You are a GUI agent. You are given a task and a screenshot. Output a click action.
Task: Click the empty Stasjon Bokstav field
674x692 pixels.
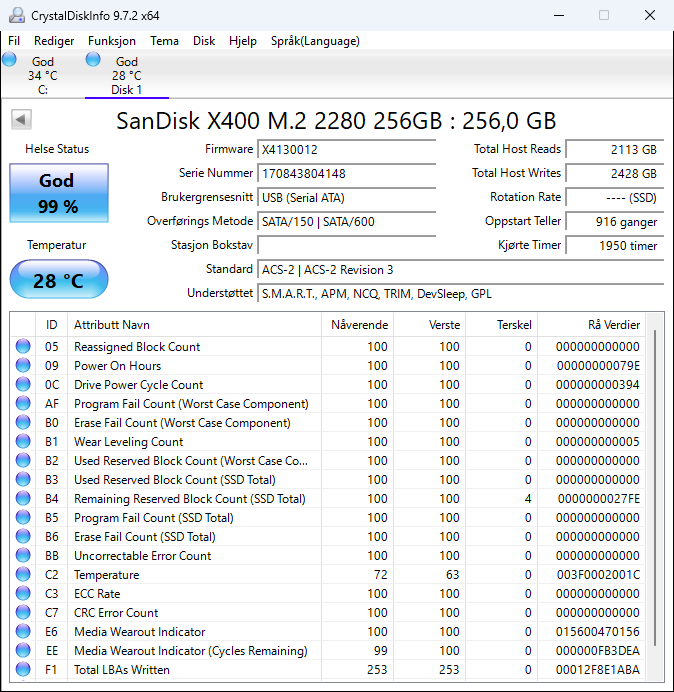click(347, 245)
